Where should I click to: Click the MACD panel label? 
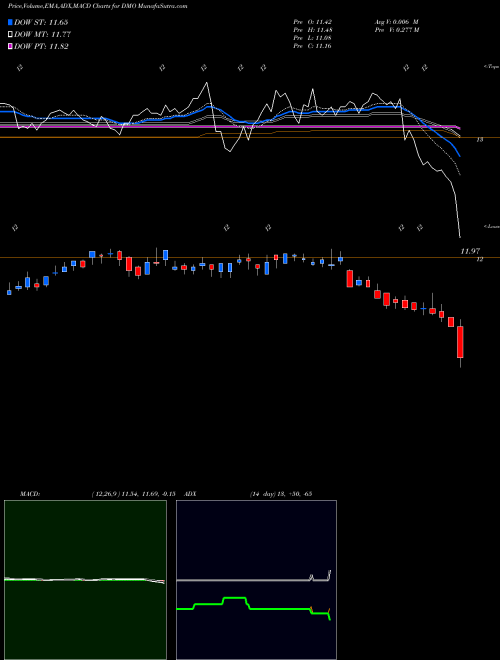30,494
